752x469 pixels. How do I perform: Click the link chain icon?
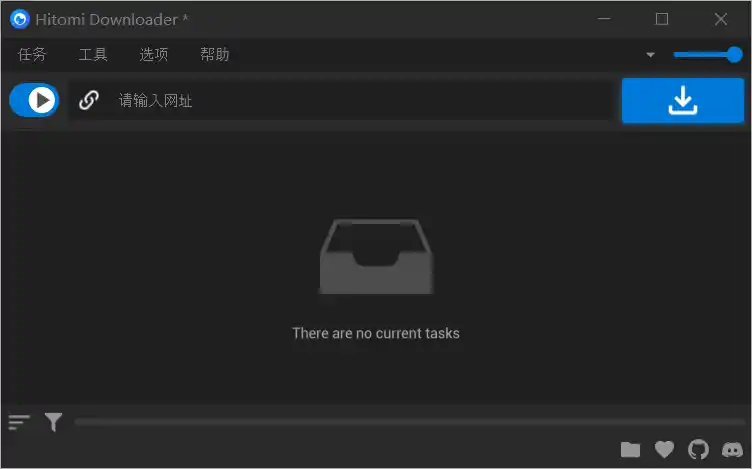coord(89,101)
